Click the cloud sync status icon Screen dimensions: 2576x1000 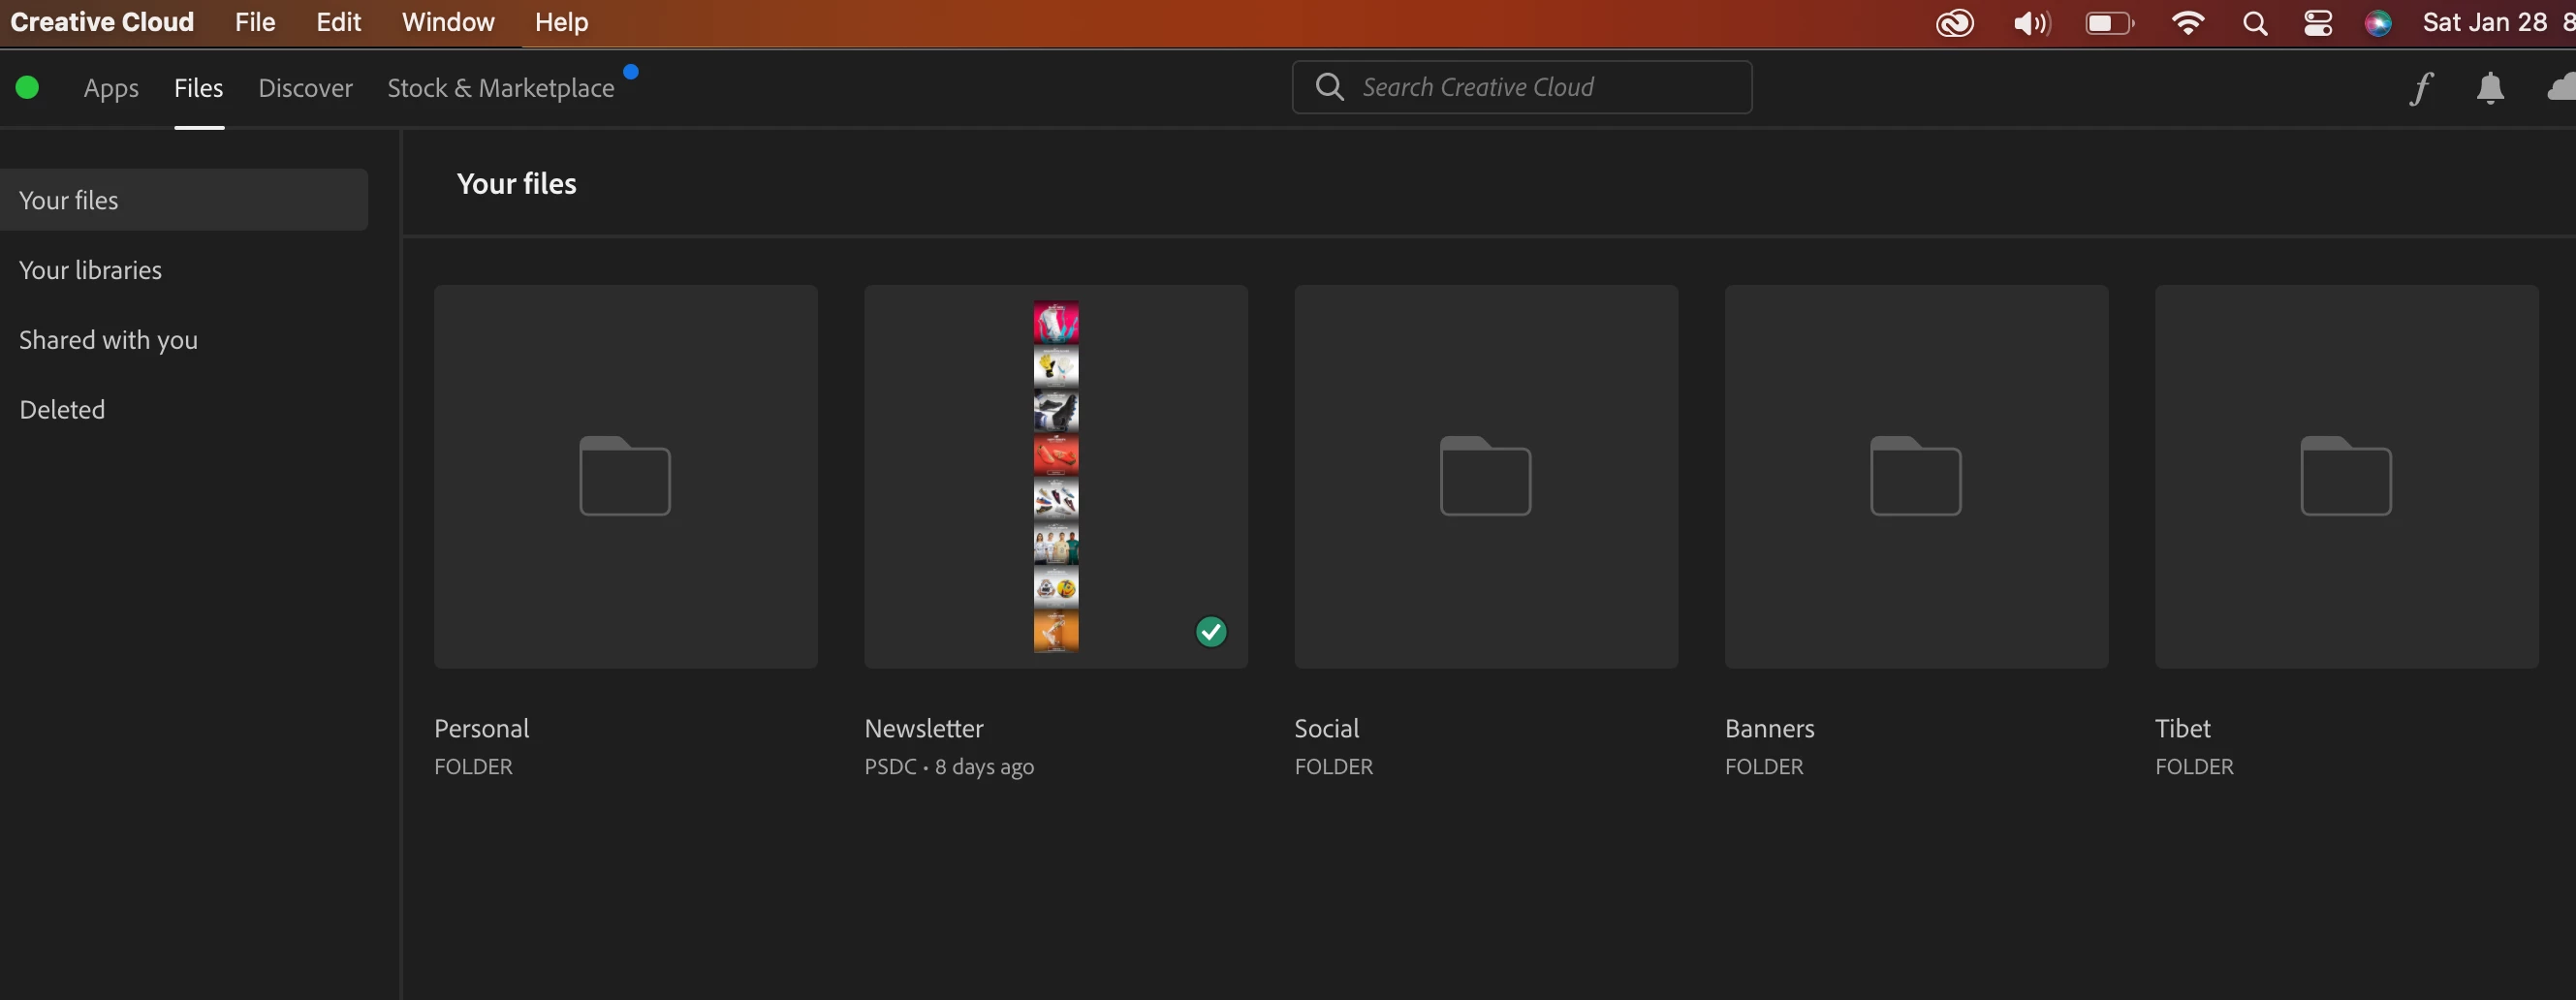(x=2561, y=88)
